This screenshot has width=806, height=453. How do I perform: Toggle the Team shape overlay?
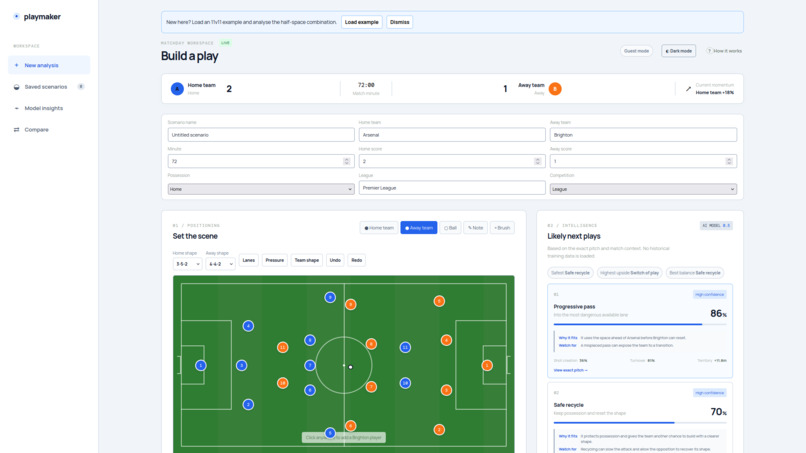pyautogui.click(x=307, y=260)
